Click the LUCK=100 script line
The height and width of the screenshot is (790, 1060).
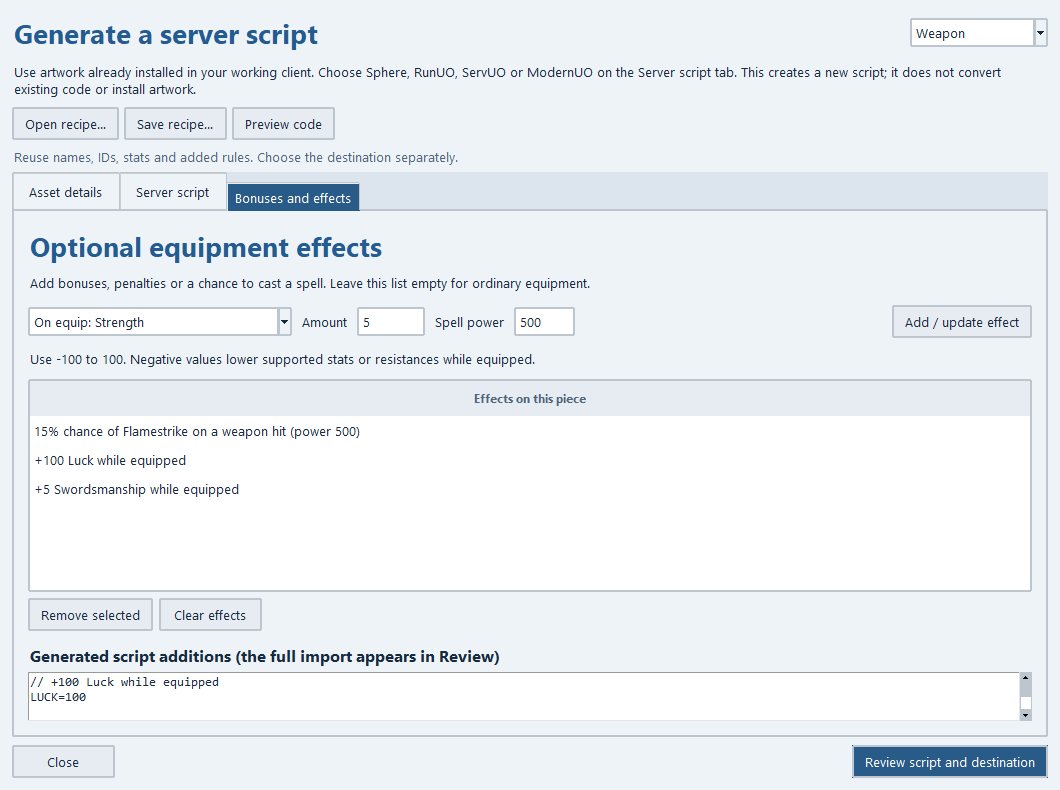(x=58, y=697)
